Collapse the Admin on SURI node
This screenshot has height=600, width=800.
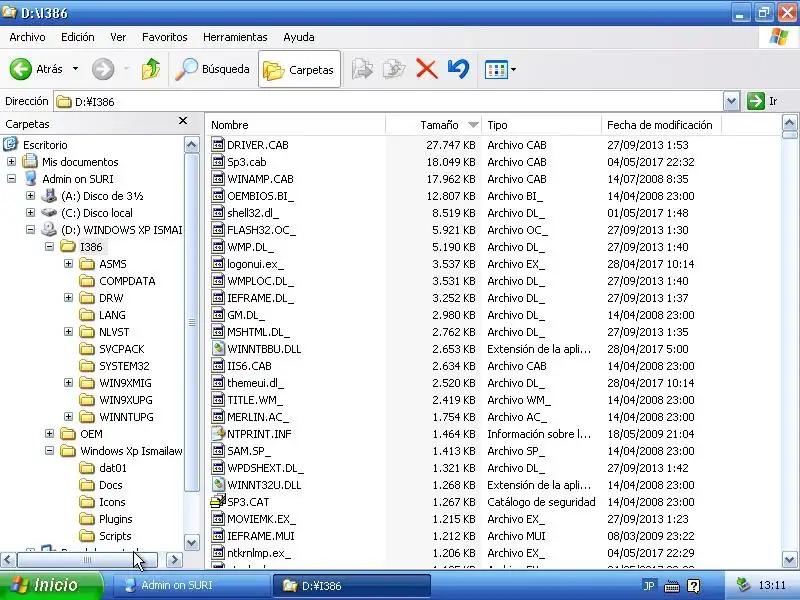11,179
